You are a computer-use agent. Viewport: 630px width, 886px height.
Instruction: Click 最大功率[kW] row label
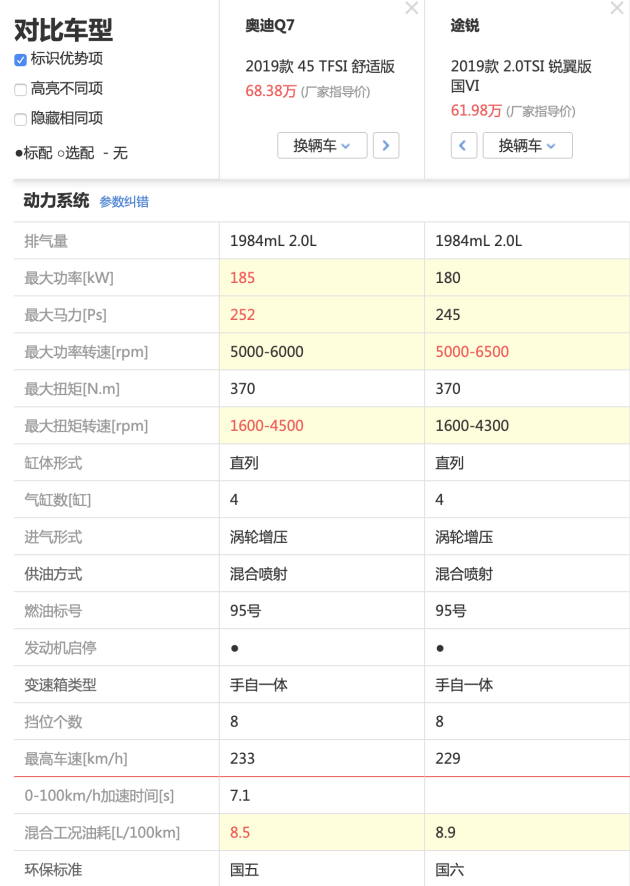69,278
